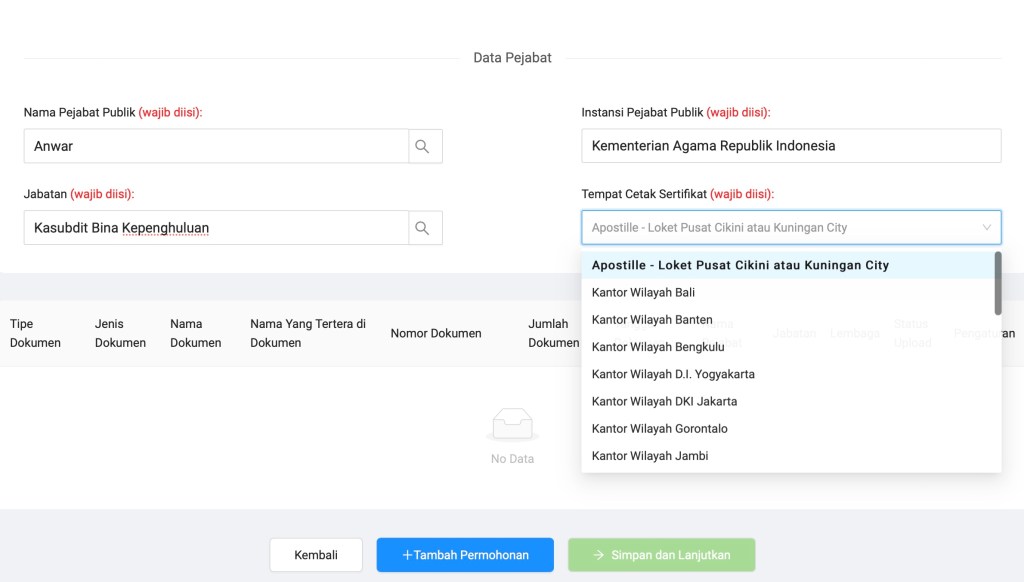Click search icon beside Jabatan field

point(422,228)
